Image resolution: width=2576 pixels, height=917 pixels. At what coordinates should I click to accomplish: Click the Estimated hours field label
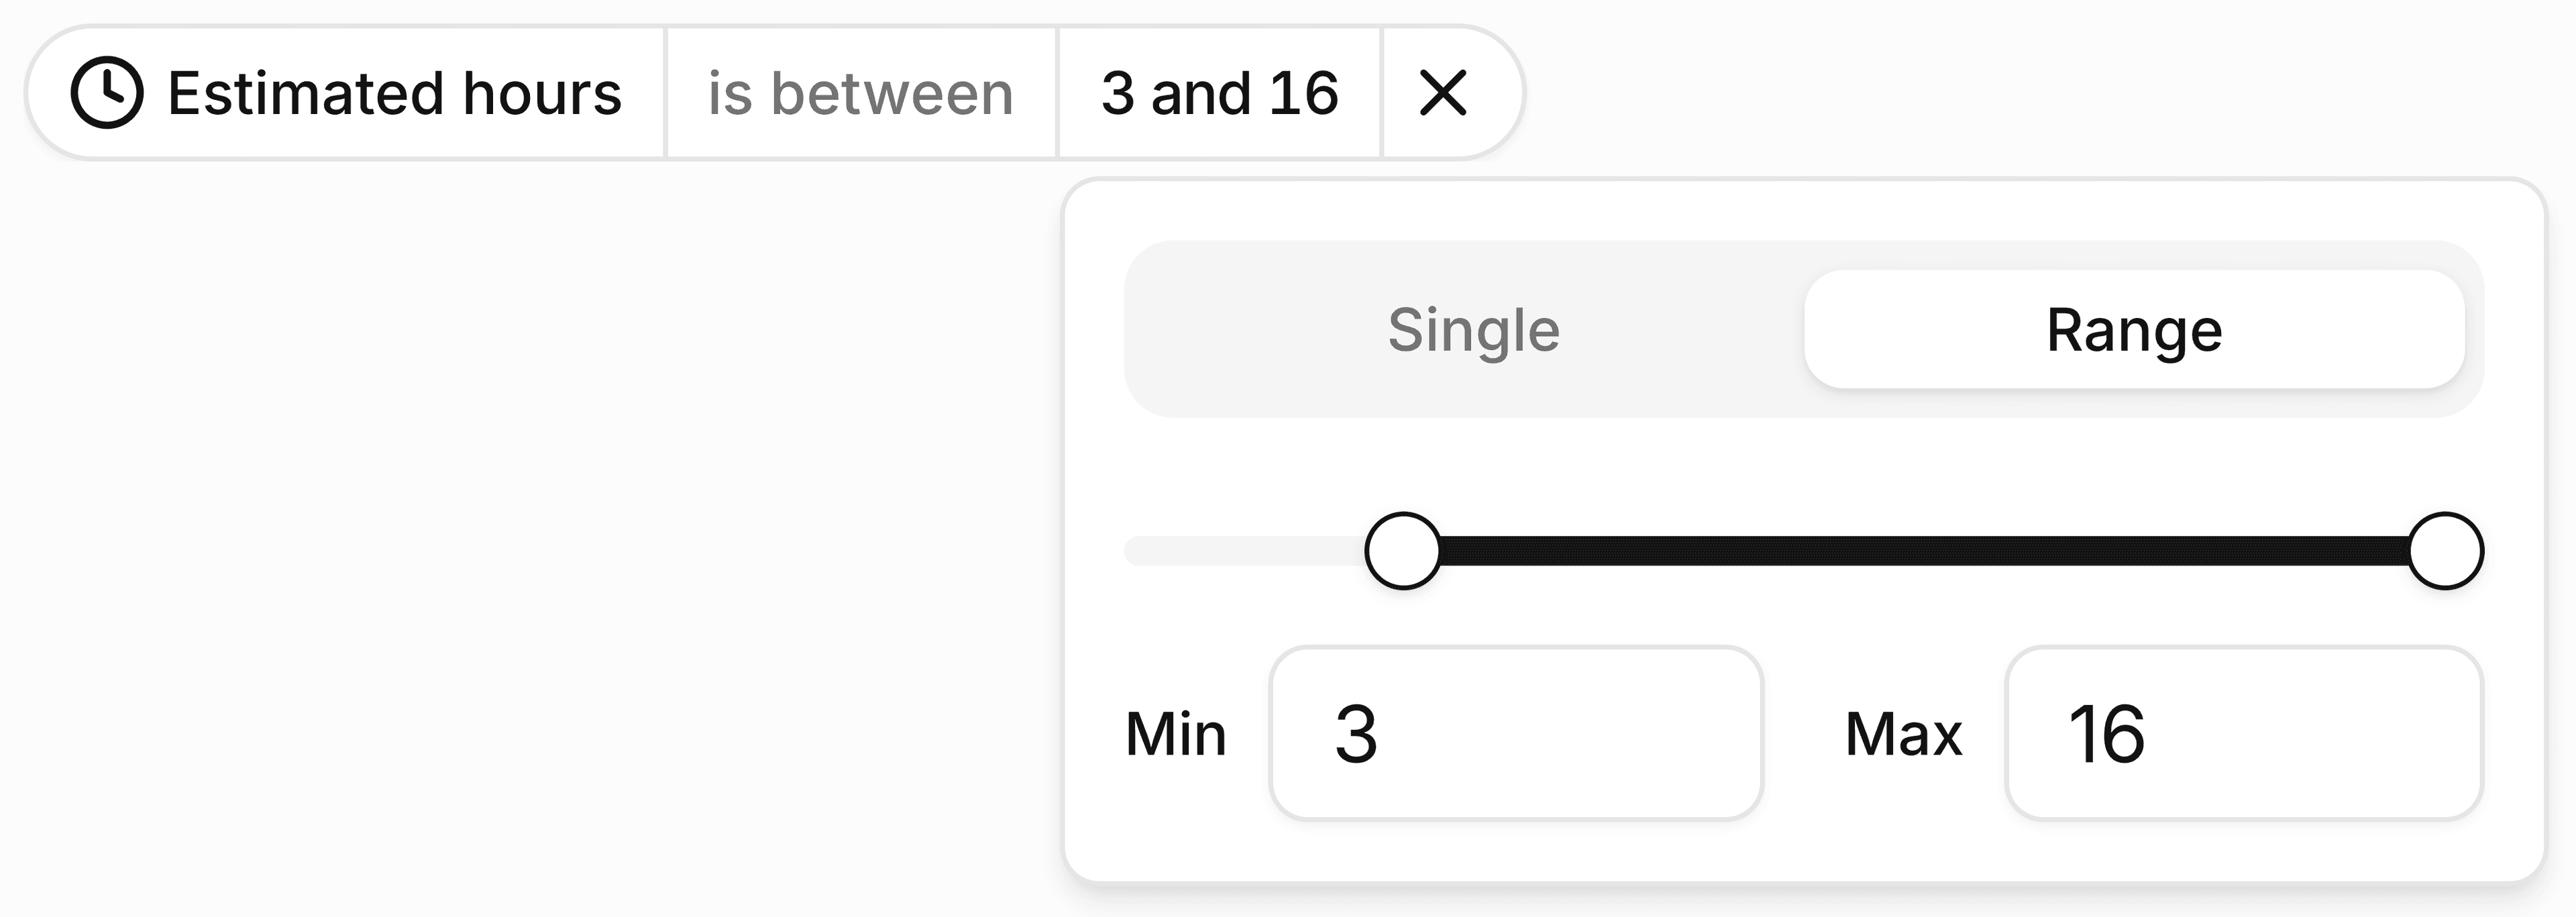(394, 93)
